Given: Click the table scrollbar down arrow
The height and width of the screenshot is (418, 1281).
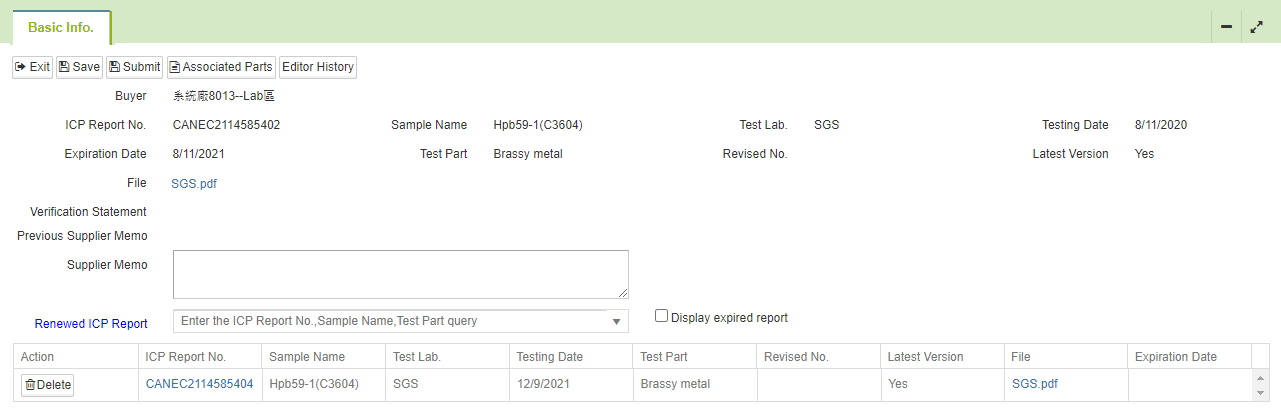Looking at the screenshot, I should click(1259, 394).
